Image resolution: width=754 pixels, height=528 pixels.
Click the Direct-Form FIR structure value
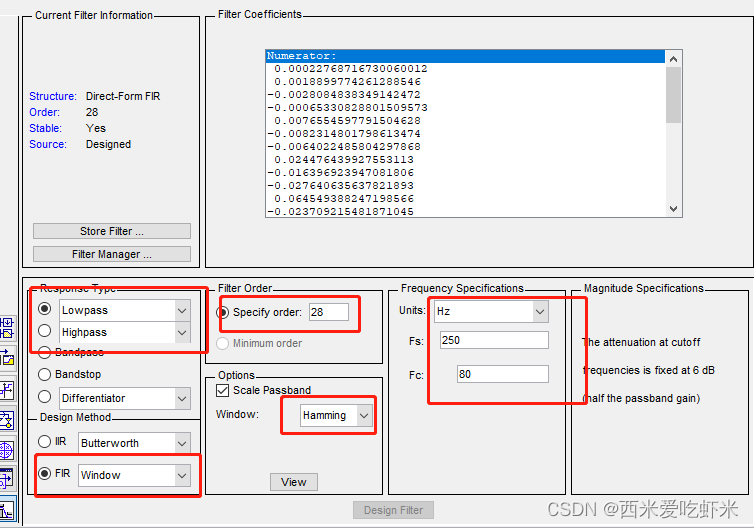123,96
